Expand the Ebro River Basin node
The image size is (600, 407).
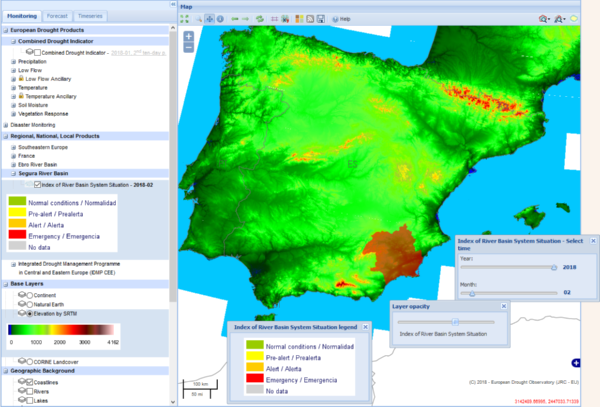point(13,165)
